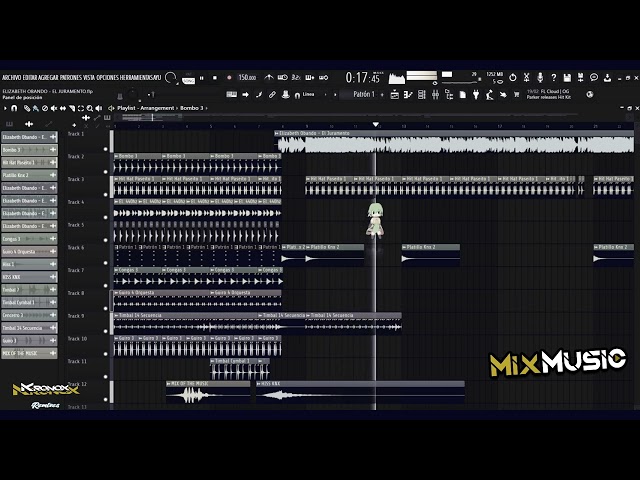Mute Track 1 using its dot toggle
Viewport: 640px width, 480px height.
point(106,149)
